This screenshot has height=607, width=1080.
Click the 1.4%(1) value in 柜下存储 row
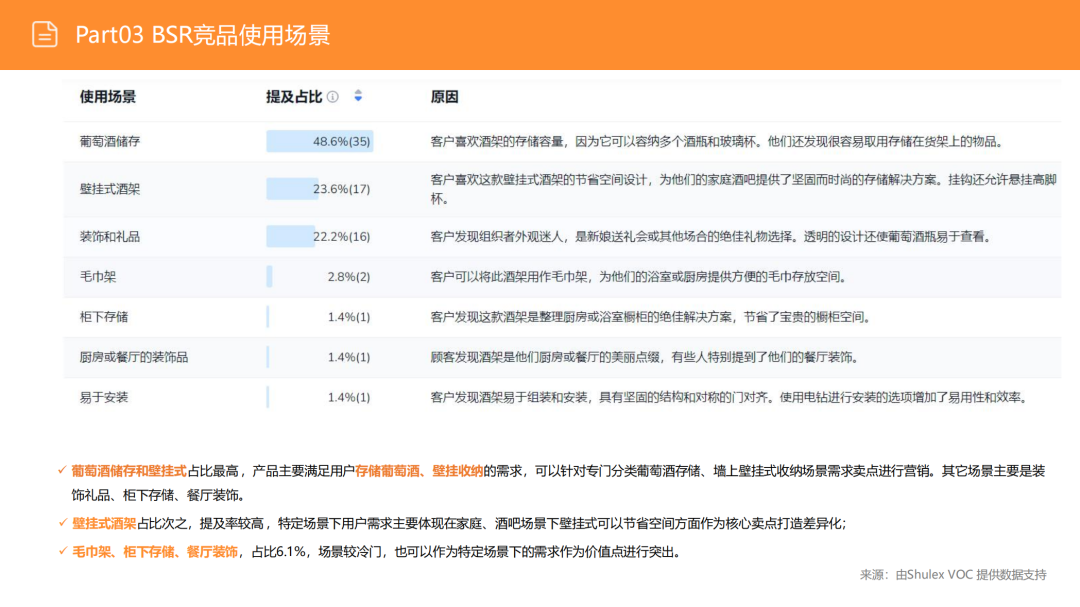(x=349, y=317)
